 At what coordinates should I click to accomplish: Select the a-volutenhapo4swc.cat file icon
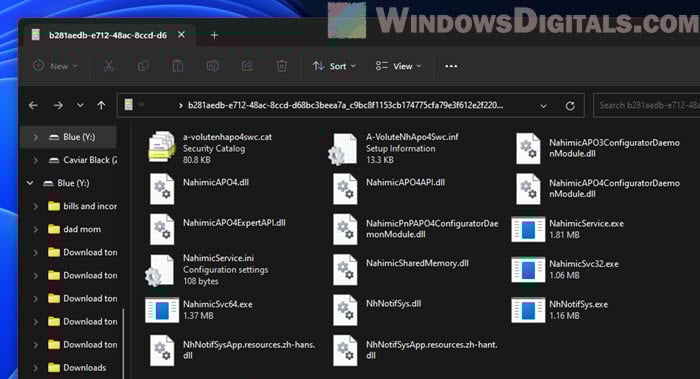(x=162, y=147)
